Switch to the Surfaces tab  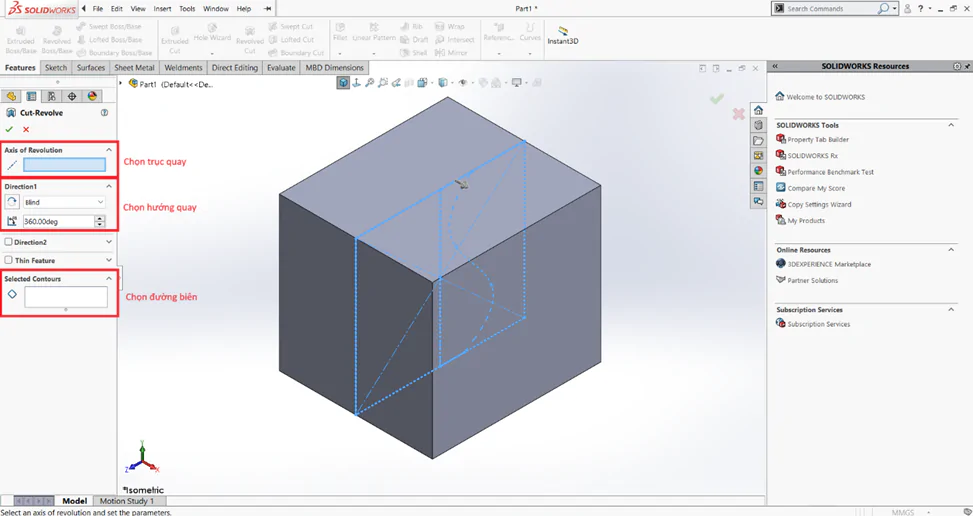click(91, 68)
